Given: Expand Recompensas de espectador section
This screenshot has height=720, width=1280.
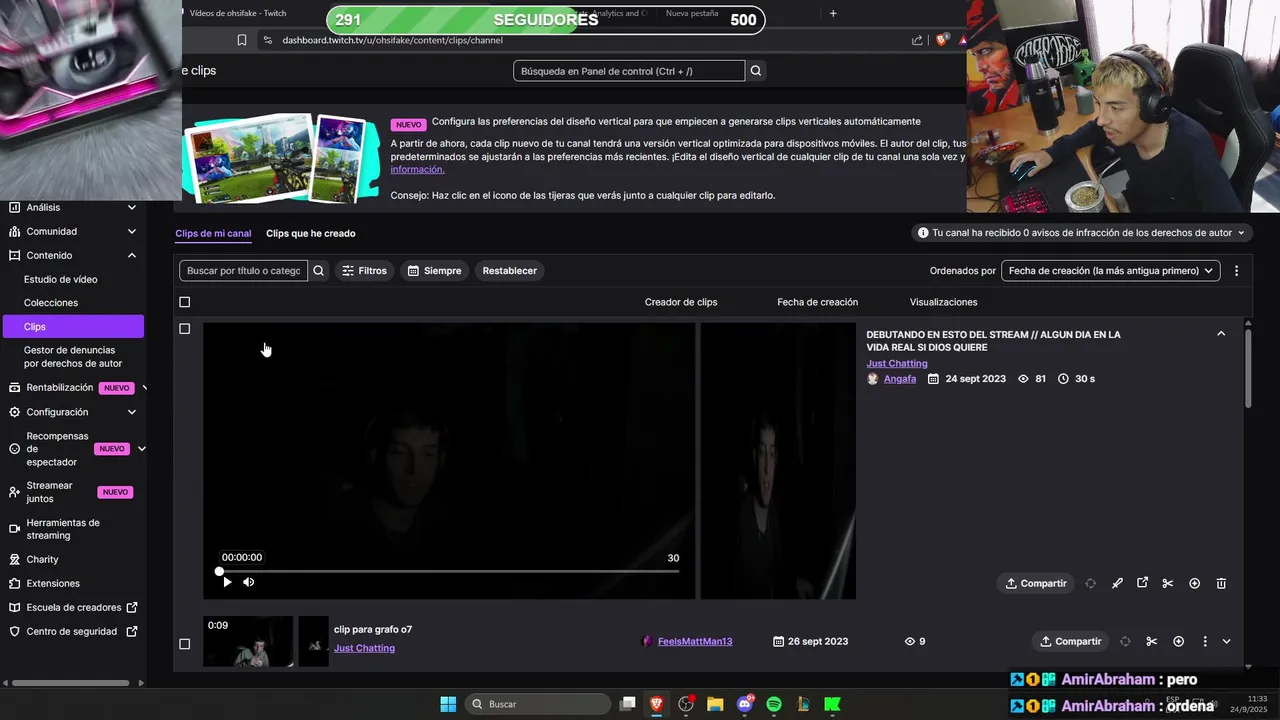Looking at the screenshot, I should (141, 449).
